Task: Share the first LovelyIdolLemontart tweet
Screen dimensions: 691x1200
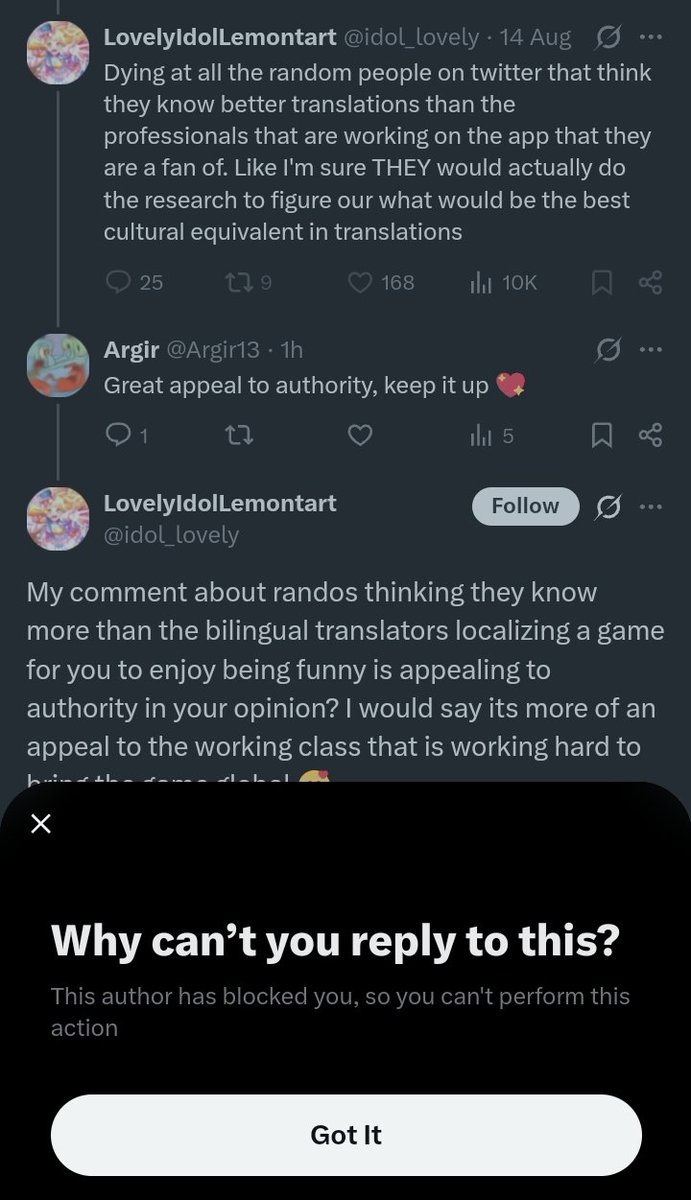Action: coord(650,284)
